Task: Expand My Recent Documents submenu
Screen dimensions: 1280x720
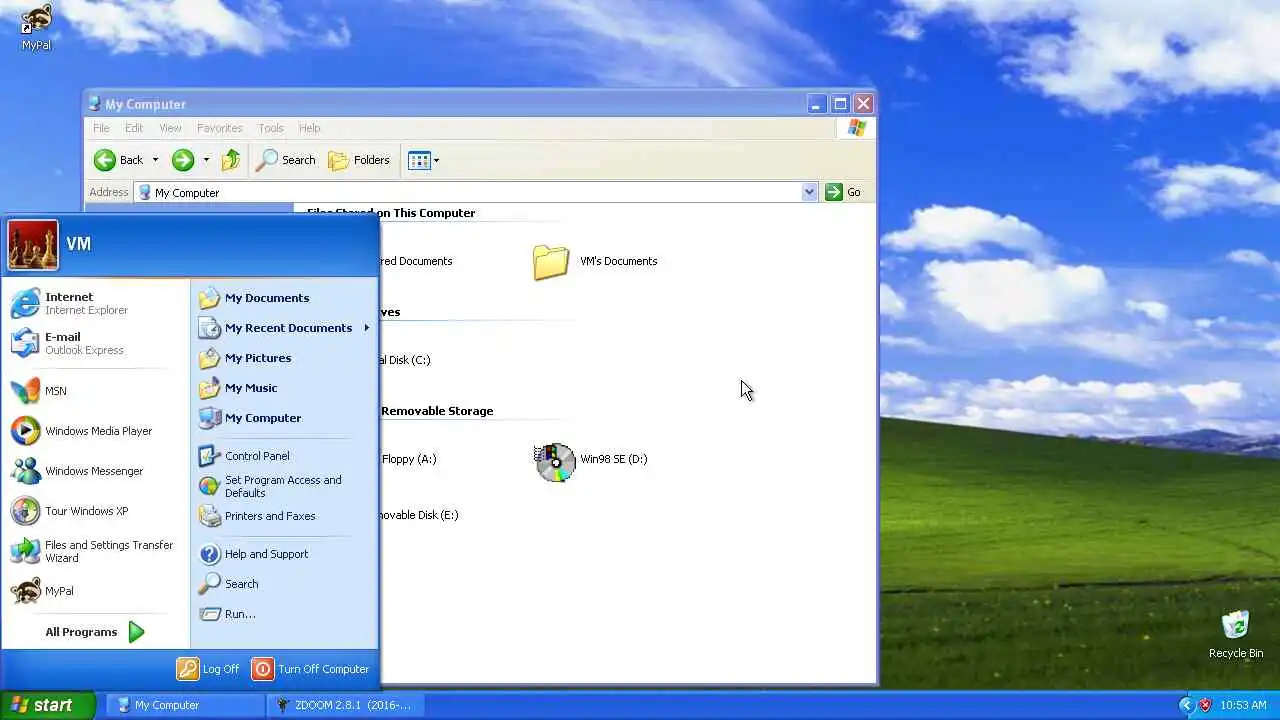Action: pos(284,328)
